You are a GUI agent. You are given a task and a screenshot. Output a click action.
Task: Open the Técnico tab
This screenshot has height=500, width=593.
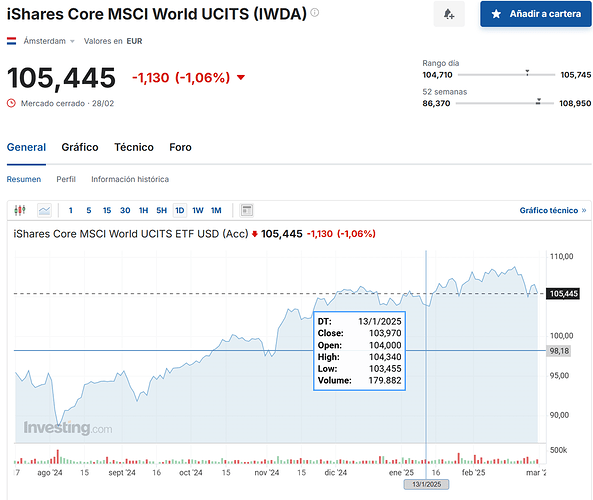(x=134, y=147)
